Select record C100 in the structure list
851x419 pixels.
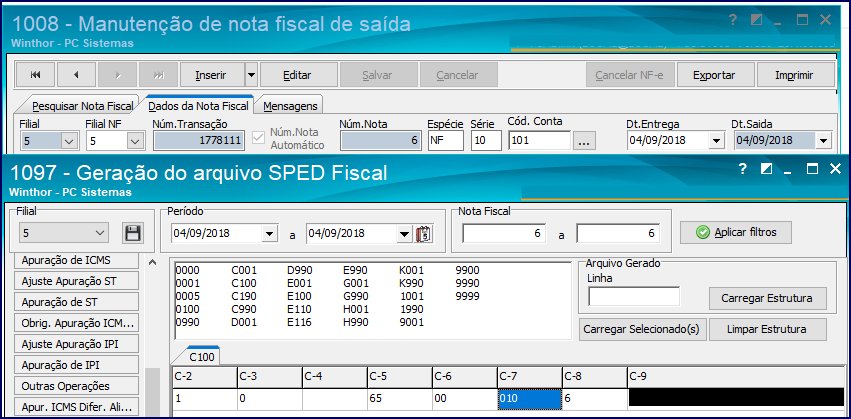pos(244,283)
